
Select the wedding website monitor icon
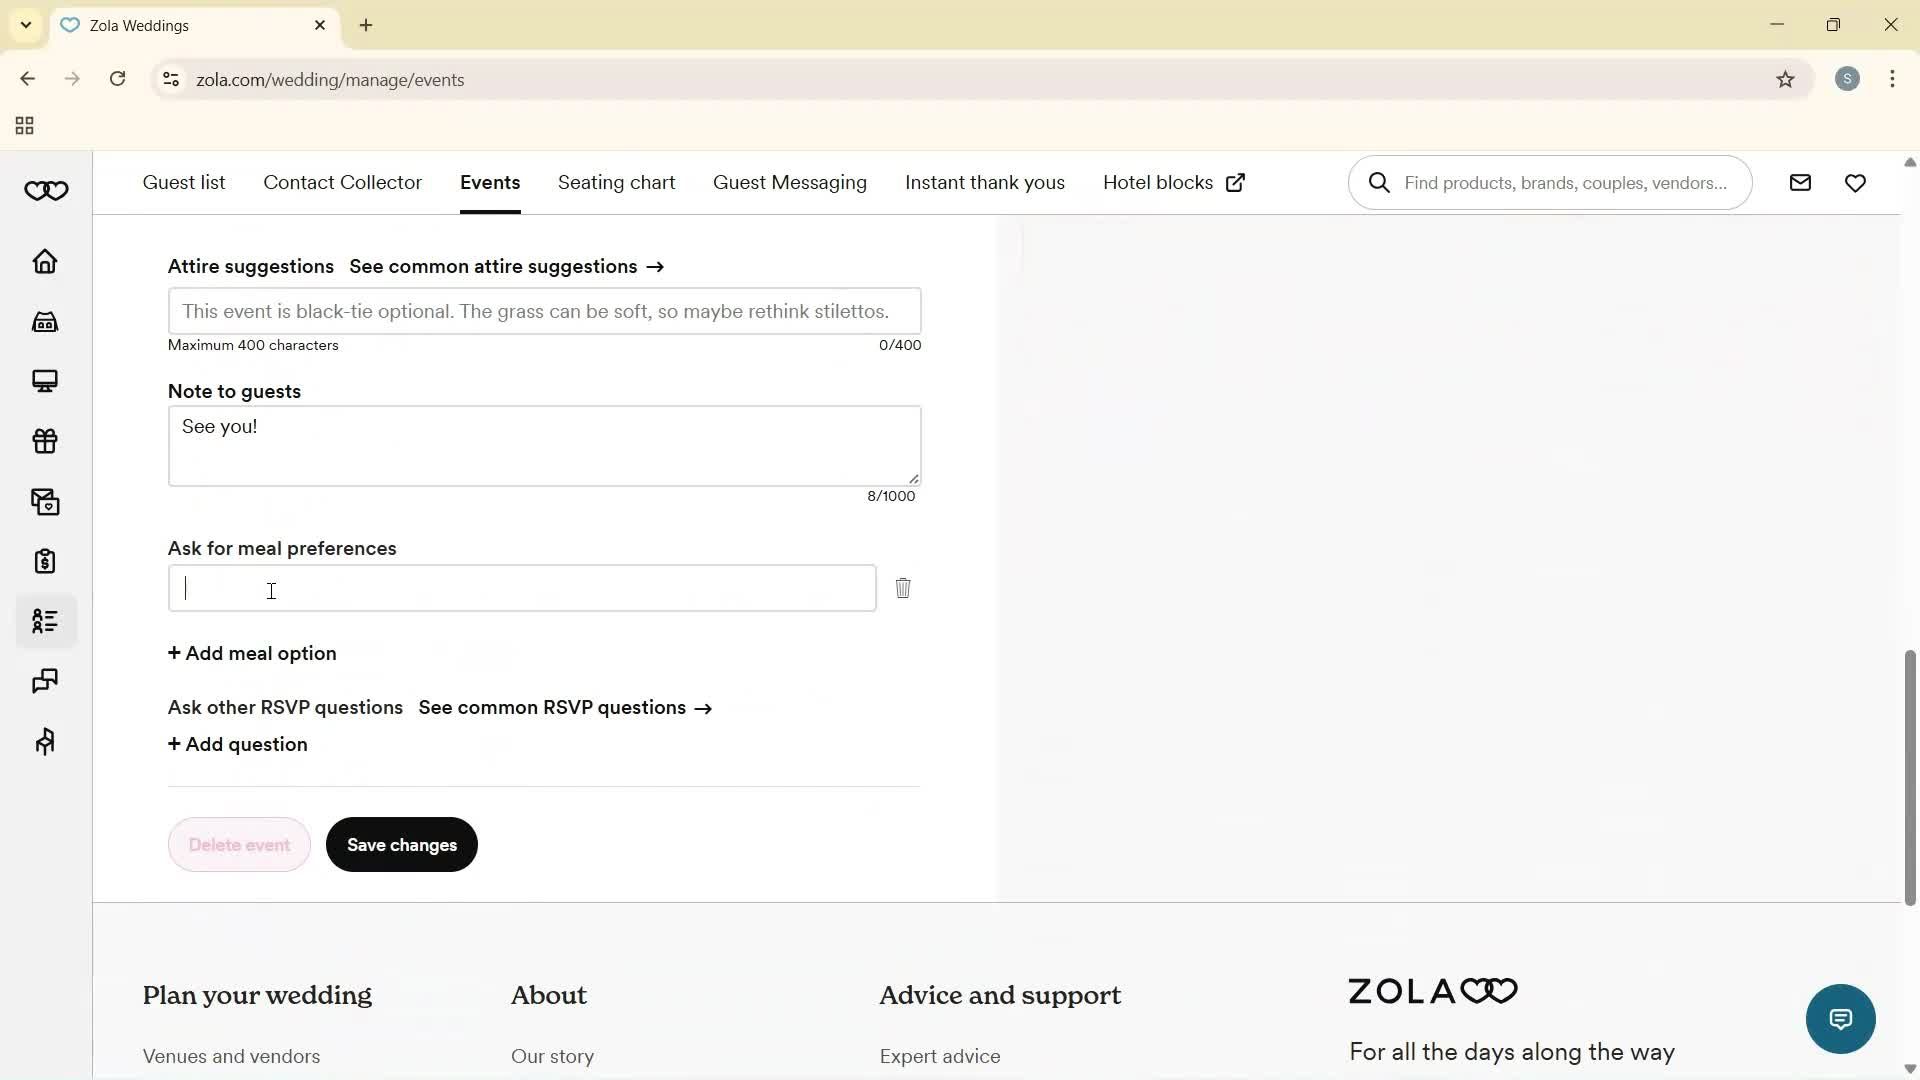tap(46, 381)
